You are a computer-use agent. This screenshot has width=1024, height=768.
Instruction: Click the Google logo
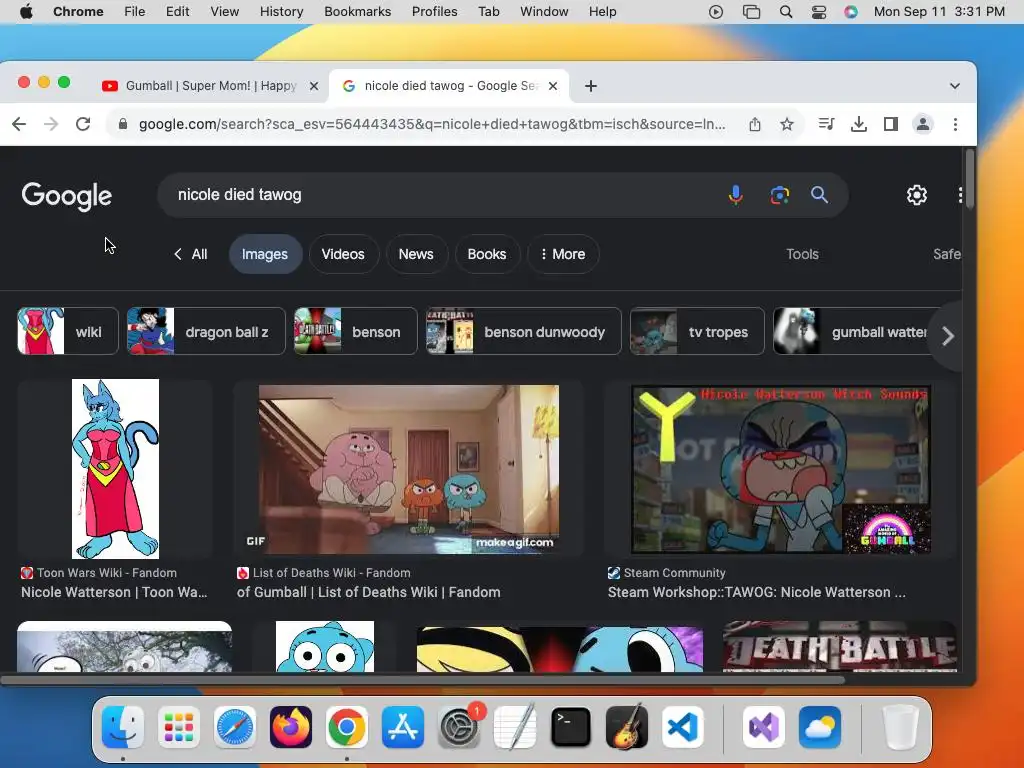coord(67,195)
